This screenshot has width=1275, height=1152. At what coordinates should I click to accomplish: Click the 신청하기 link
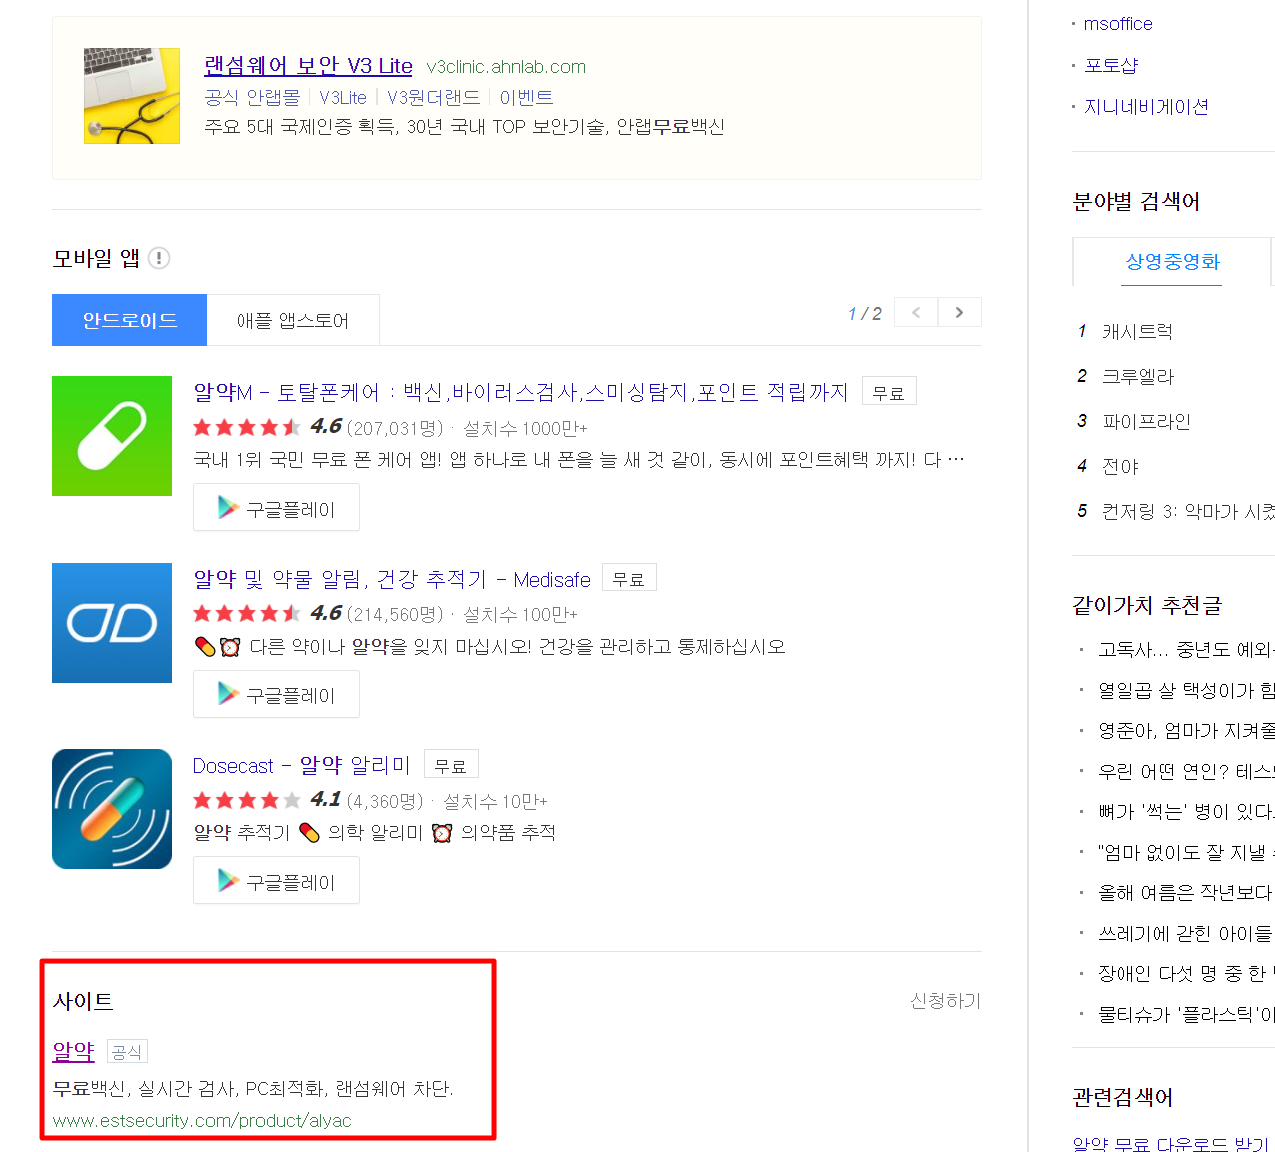(945, 1001)
